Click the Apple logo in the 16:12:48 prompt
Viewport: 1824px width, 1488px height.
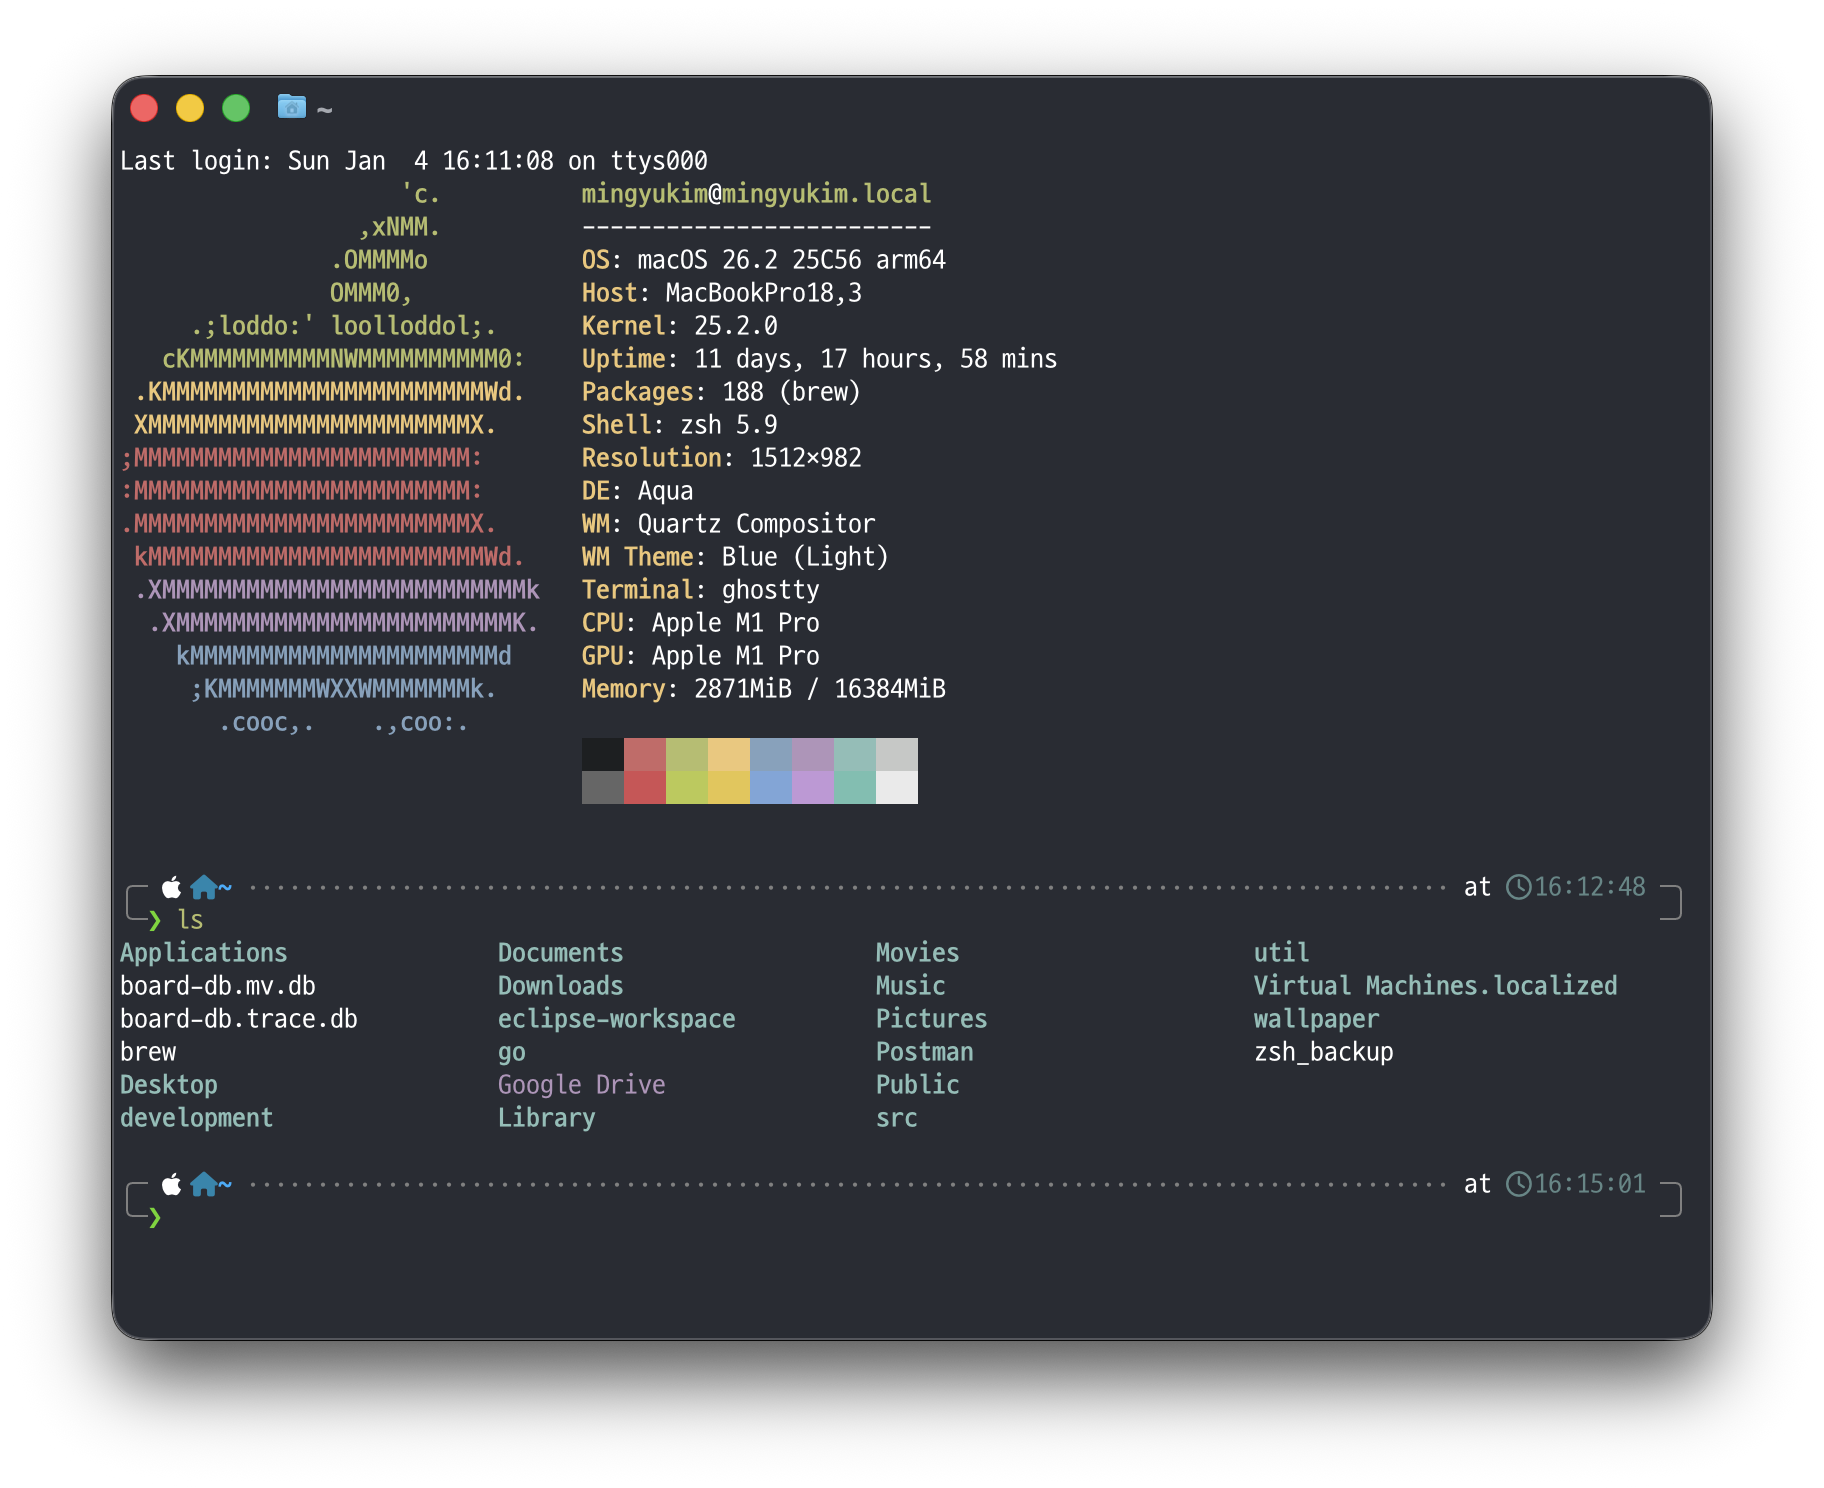pyautogui.click(x=172, y=887)
